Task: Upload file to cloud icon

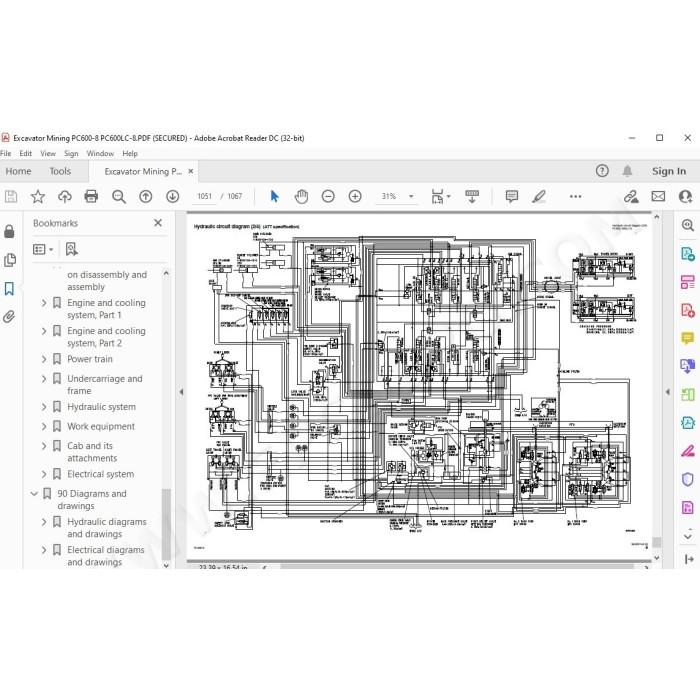Action: [x=65, y=196]
